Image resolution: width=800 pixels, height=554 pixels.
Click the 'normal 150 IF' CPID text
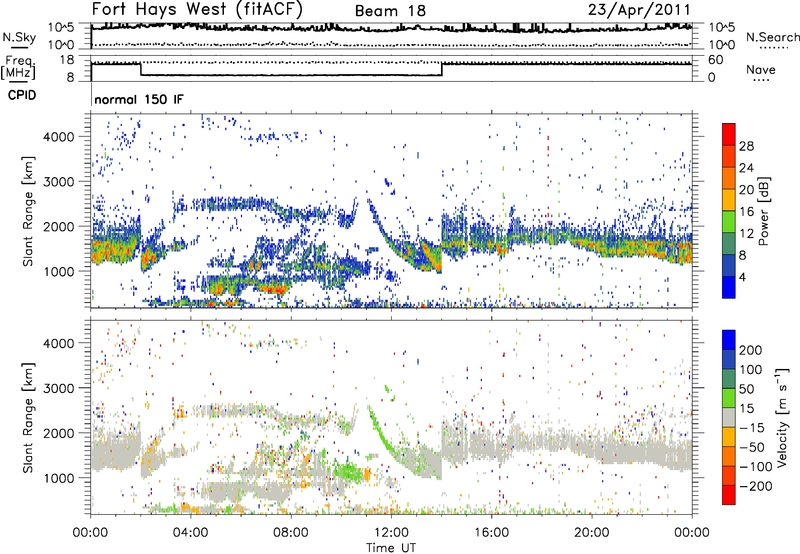click(x=139, y=99)
